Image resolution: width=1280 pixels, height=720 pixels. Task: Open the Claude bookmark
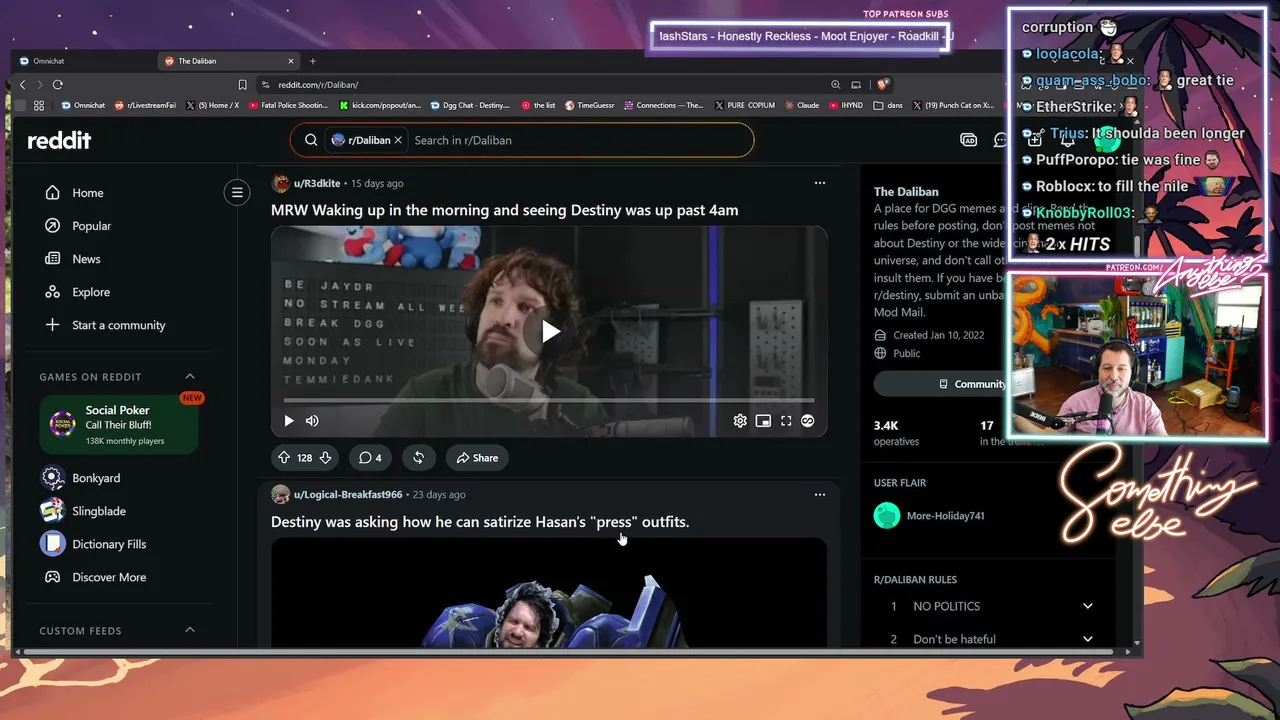802,105
